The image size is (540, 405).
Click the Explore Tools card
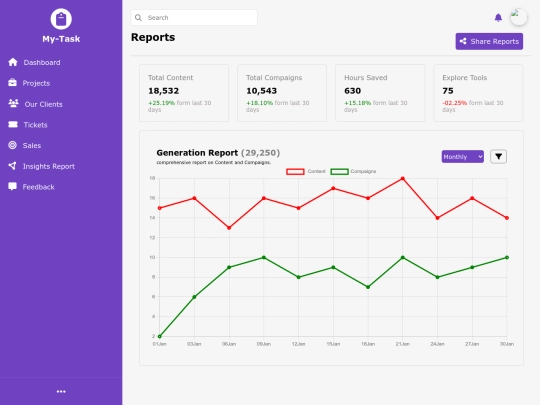click(478, 93)
